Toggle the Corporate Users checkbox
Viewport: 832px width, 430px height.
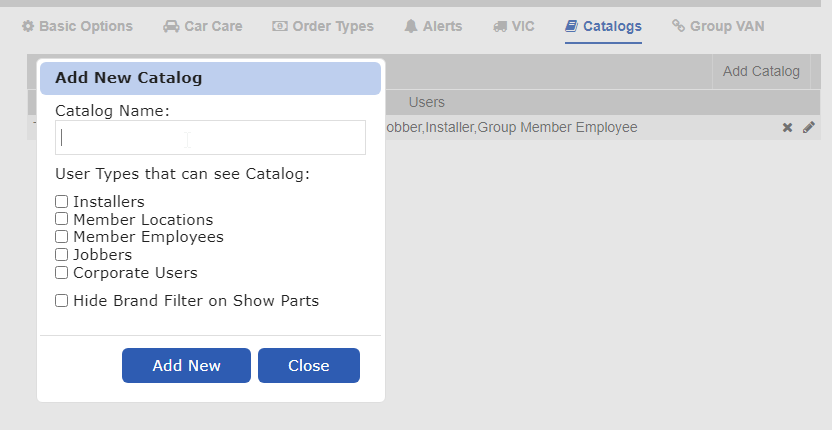(x=62, y=272)
